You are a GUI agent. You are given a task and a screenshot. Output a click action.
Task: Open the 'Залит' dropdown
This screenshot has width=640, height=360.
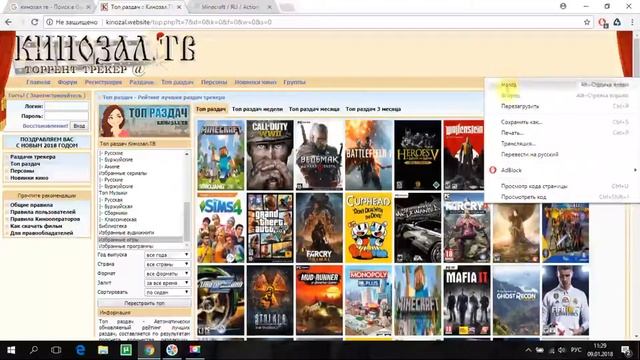click(x=167, y=283)
